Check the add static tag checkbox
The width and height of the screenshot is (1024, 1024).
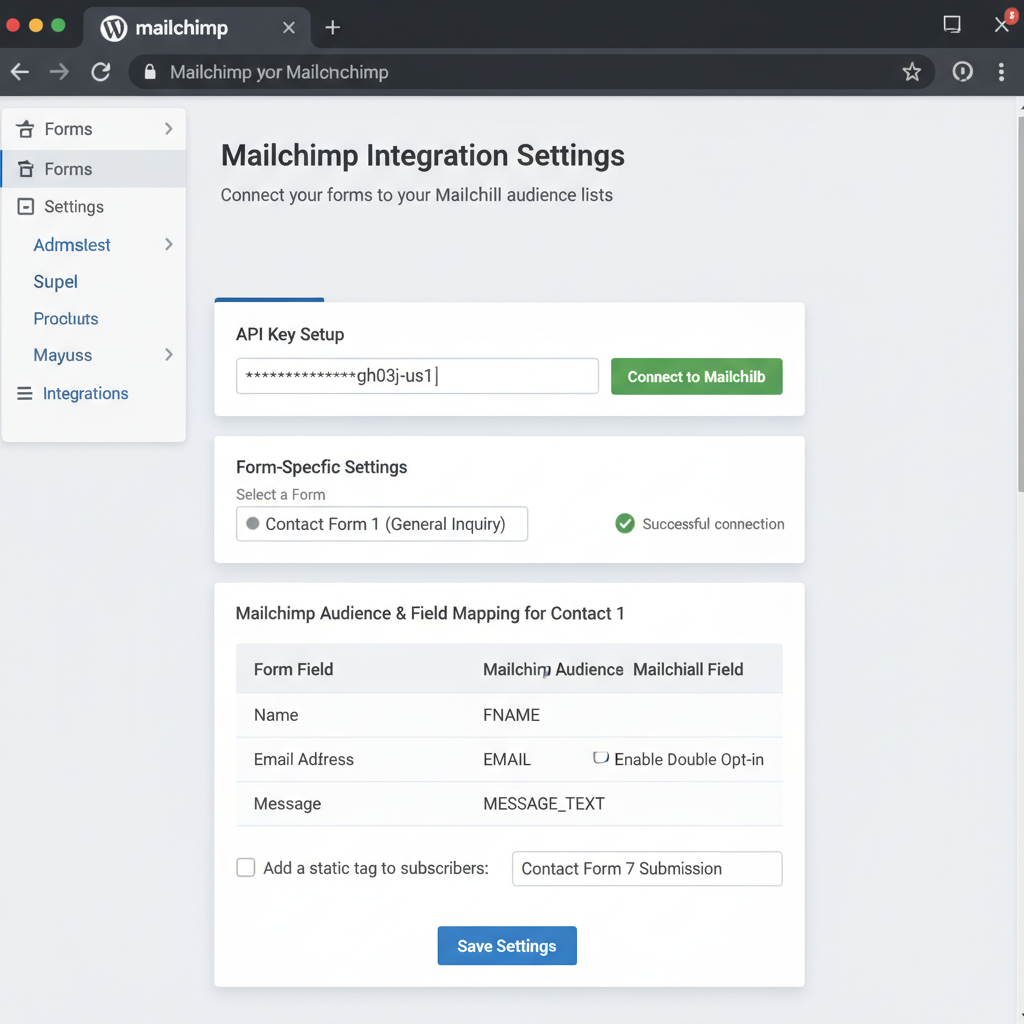point(245,867)
